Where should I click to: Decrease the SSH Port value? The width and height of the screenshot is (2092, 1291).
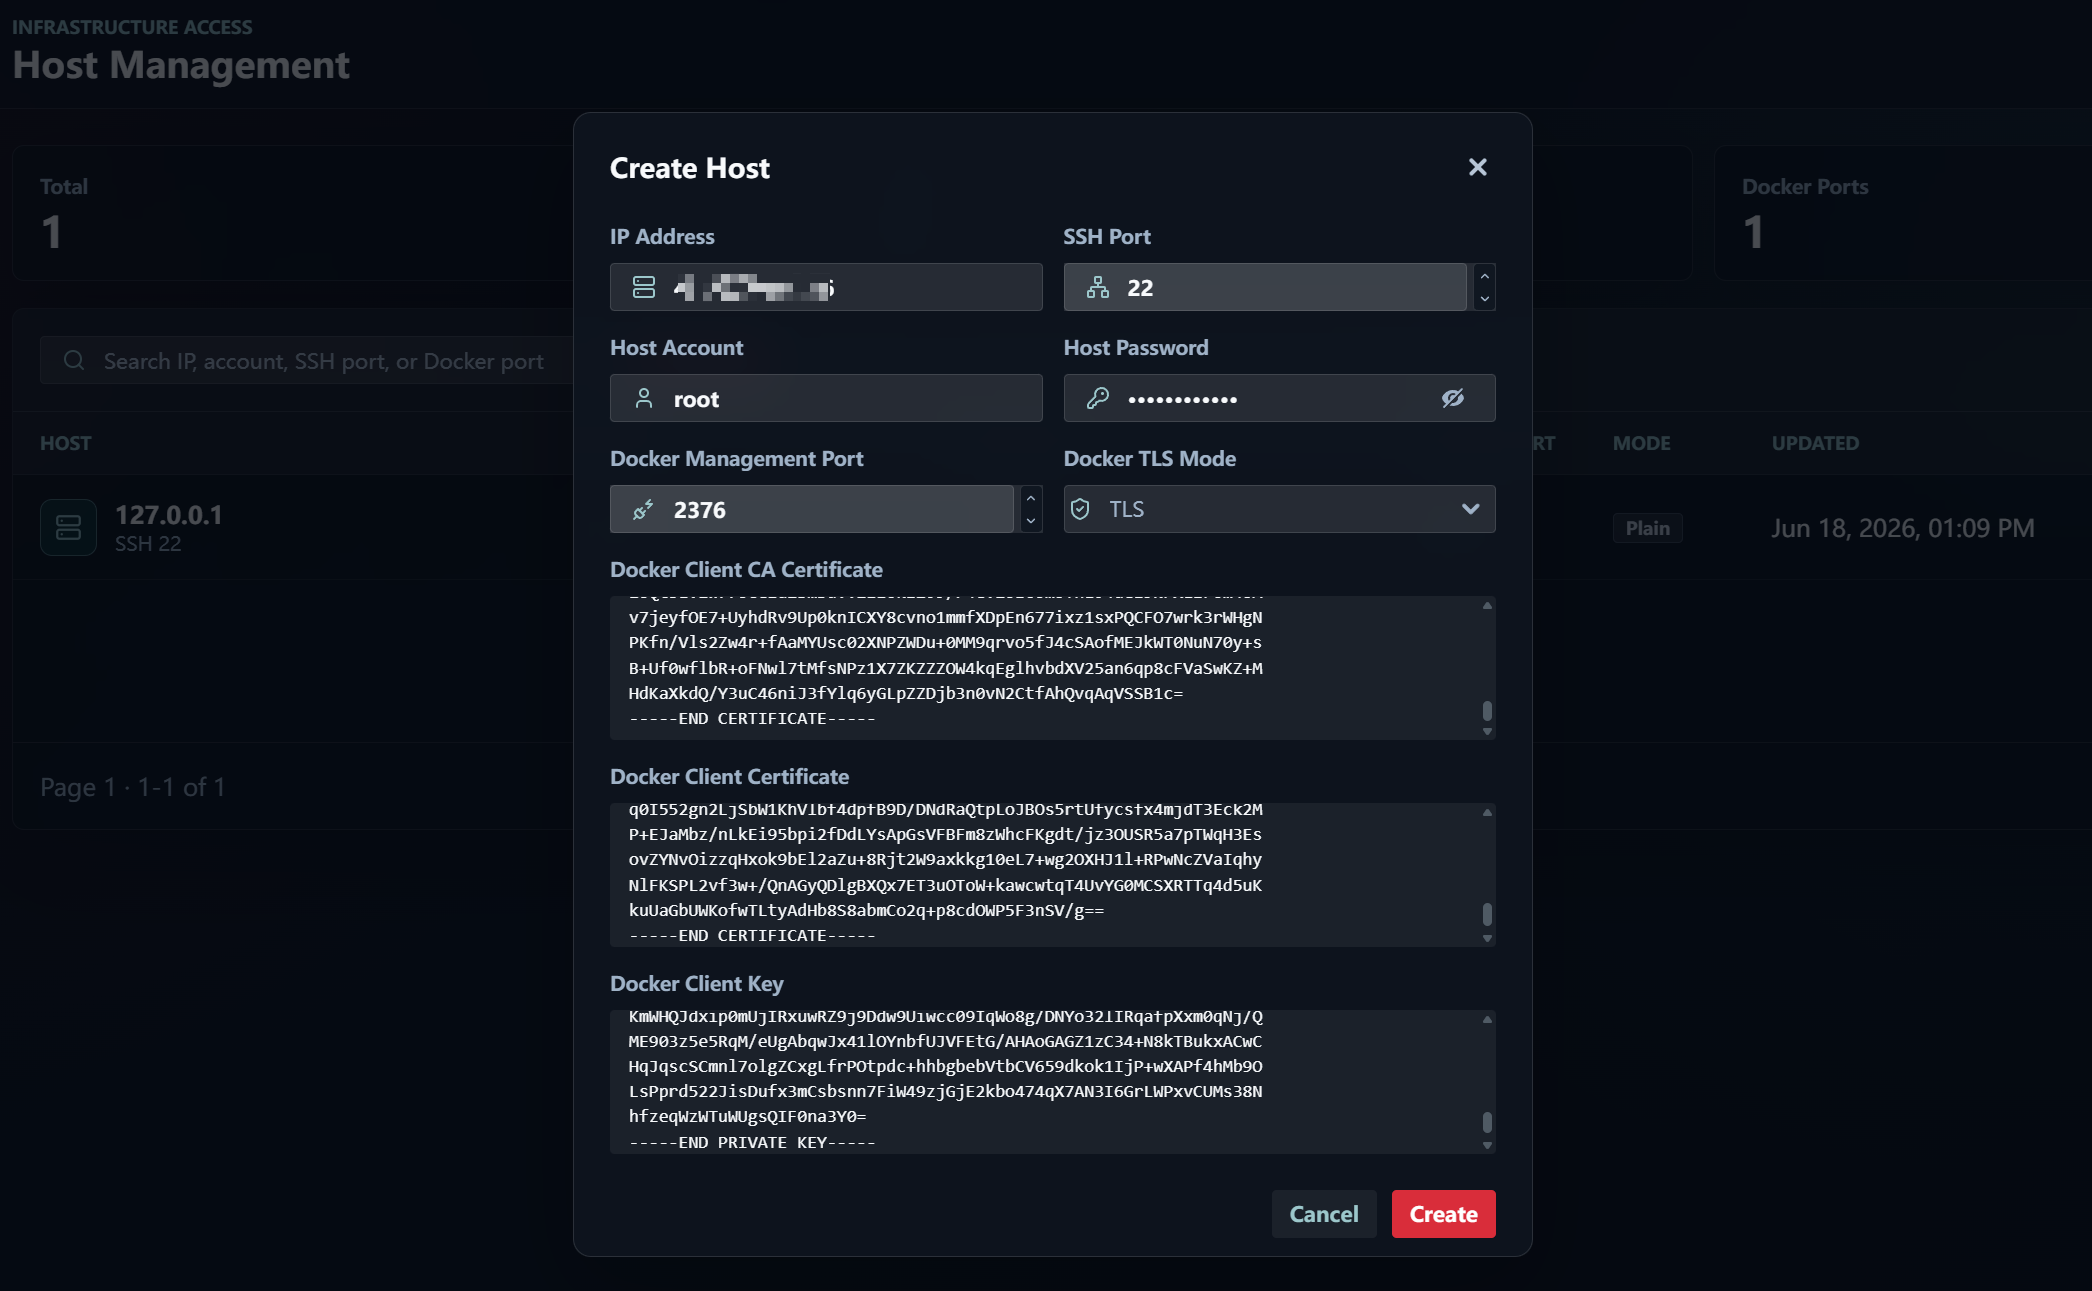(x=1485, y=299)
